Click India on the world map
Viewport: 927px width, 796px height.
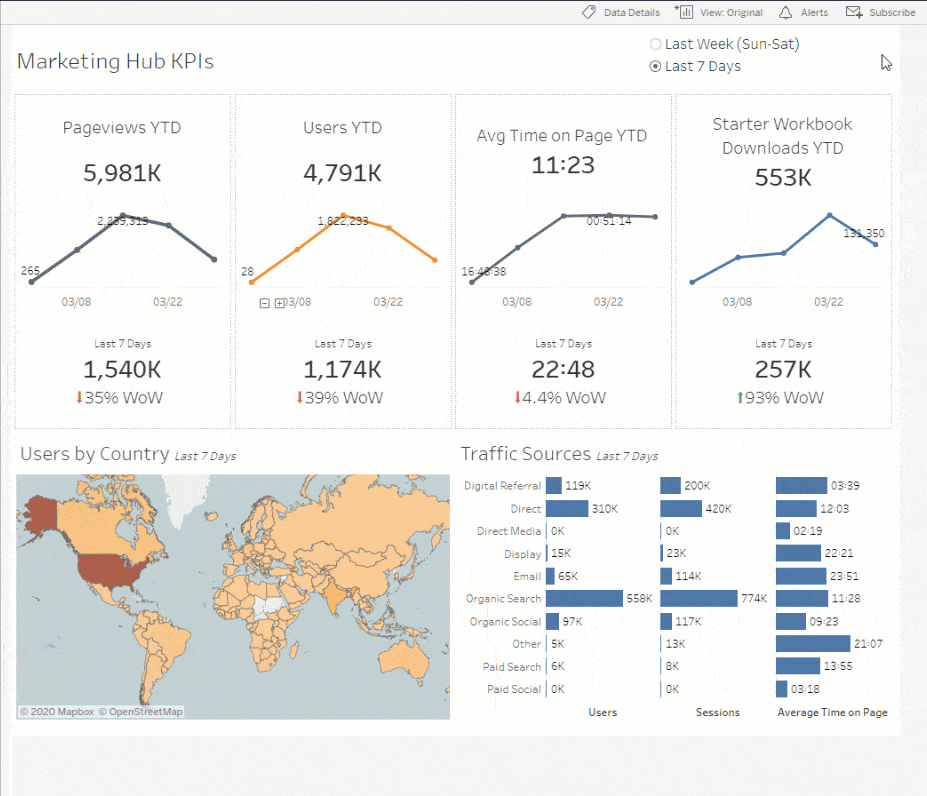pyautogui.click(x=333, y=596)
